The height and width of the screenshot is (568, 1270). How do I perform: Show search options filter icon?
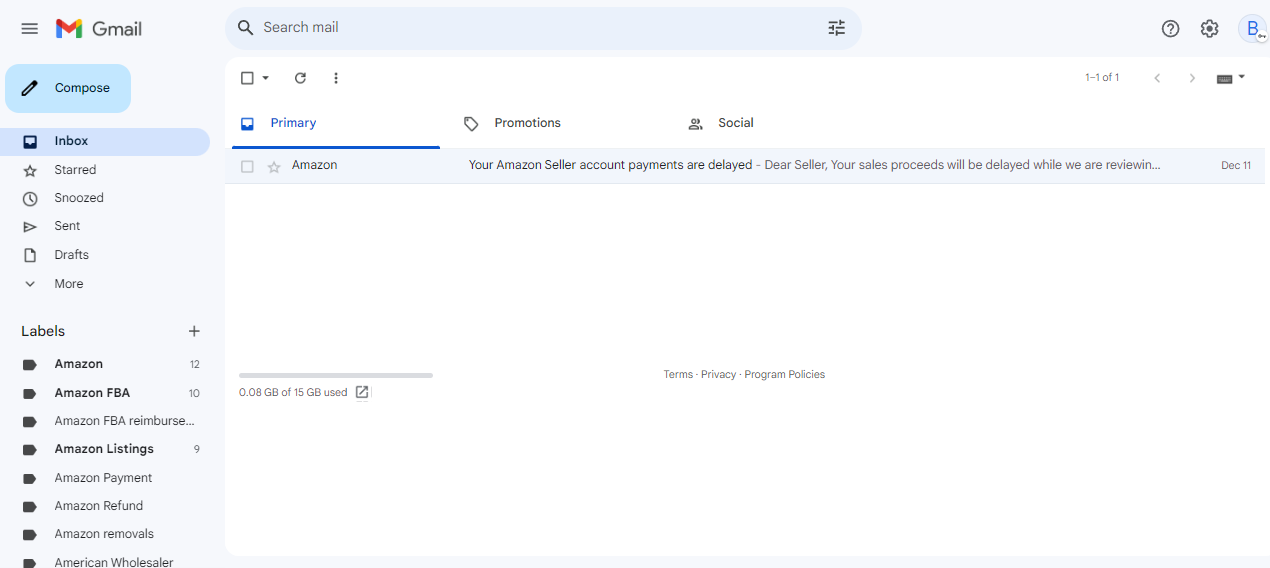(837, 28)
